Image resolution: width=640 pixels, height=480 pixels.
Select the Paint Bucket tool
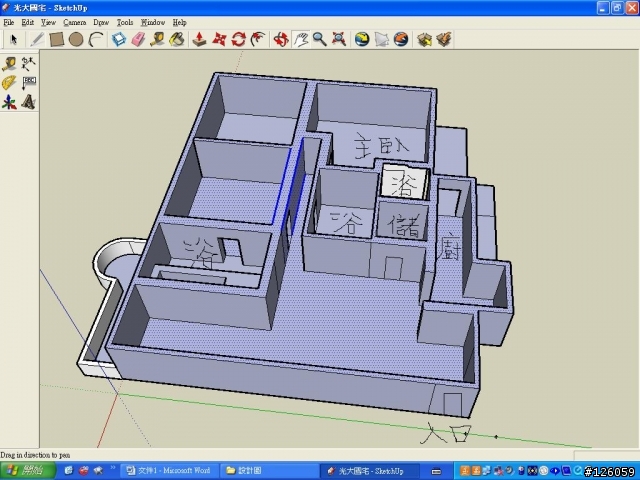(177, 40)
